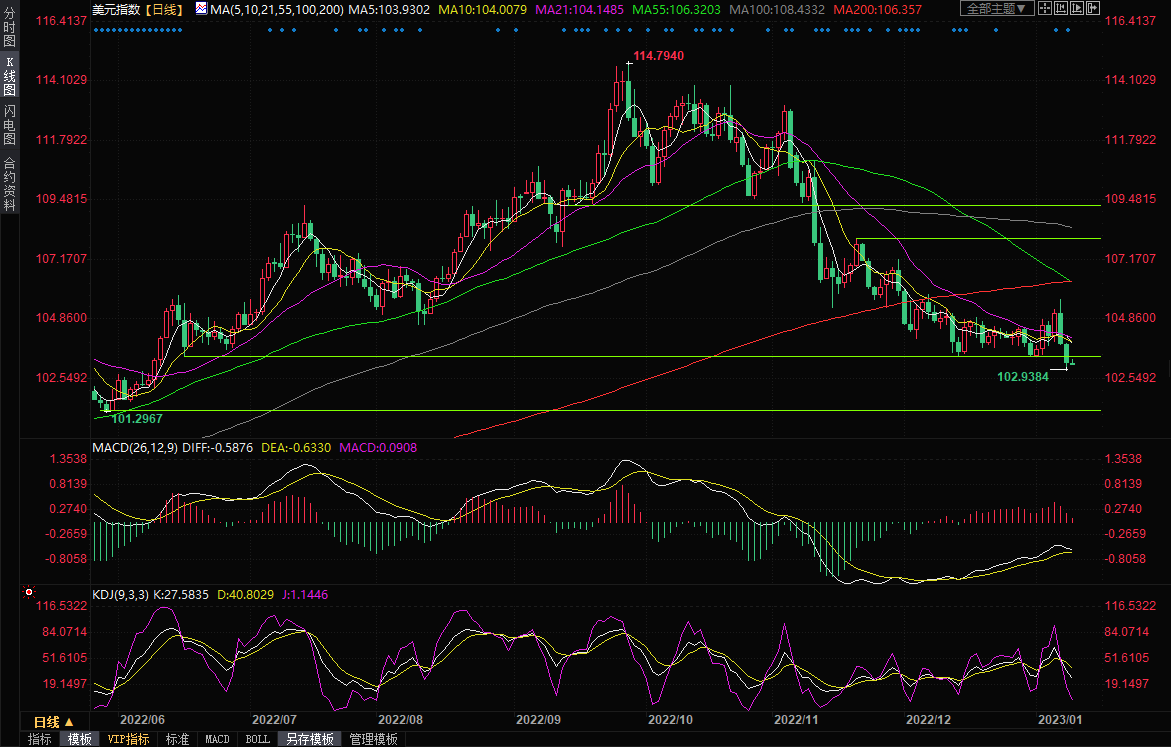This screenshot has height=747, width=1171.
Task: Expand the 日线 period selector
Action: coord(53,722)
